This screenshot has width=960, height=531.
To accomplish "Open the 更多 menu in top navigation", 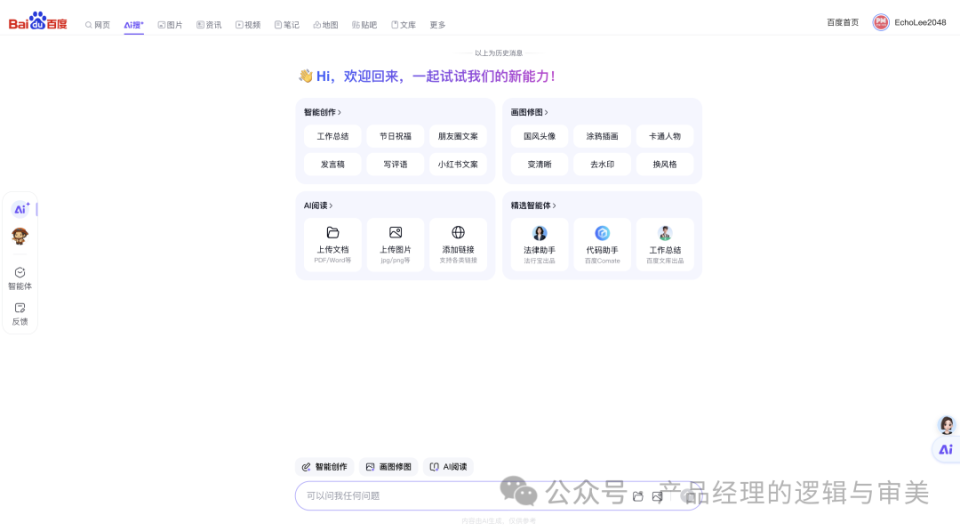I will tap(437, 25).
